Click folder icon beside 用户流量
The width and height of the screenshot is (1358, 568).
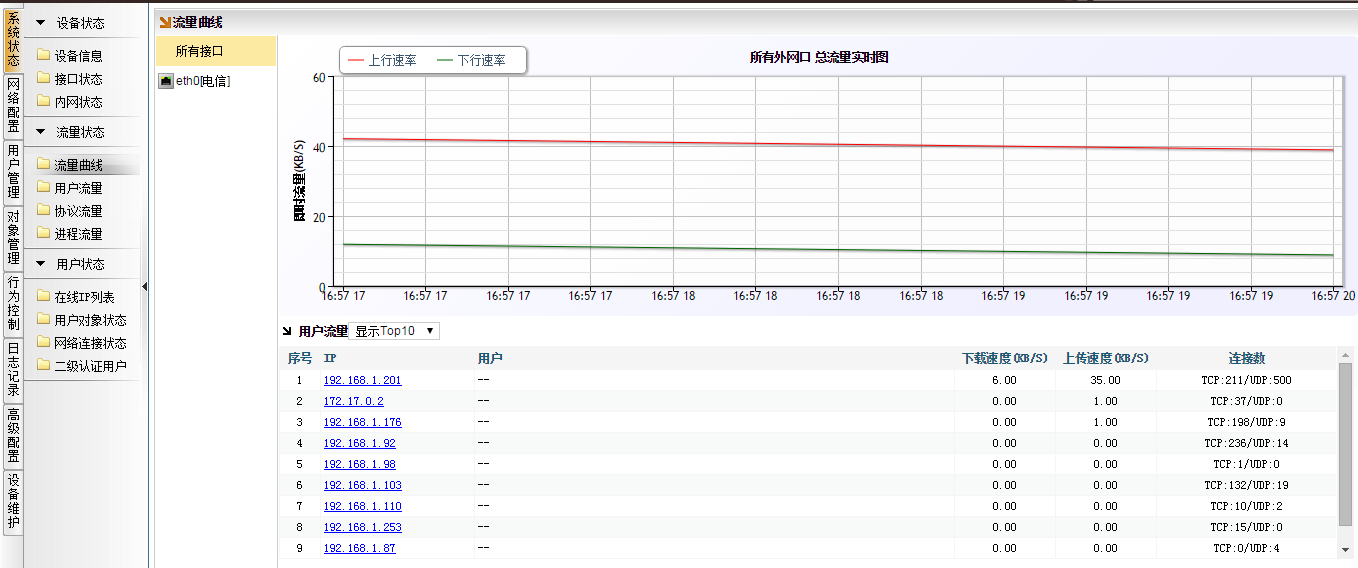tap(43, 188)
